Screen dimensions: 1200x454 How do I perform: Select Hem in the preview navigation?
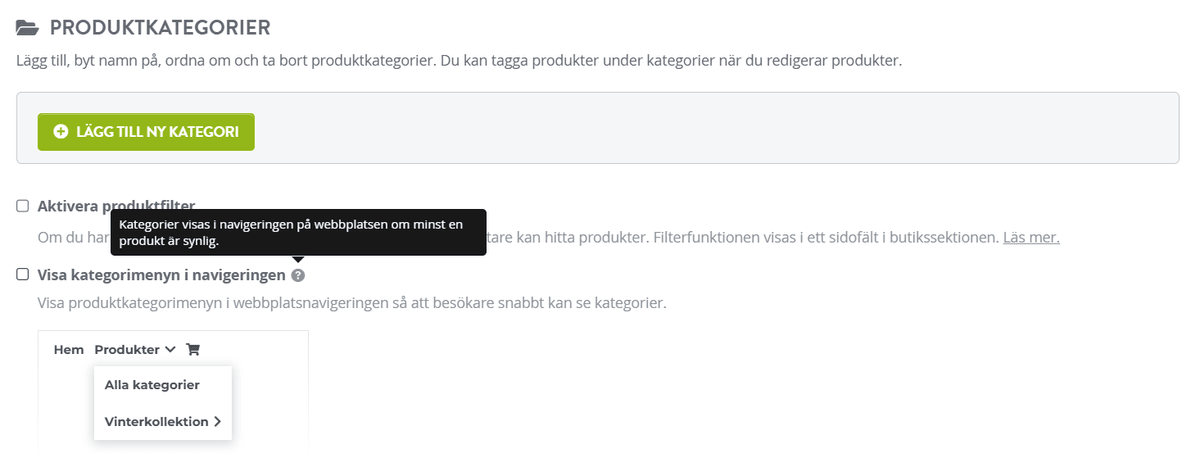(69, 350)
